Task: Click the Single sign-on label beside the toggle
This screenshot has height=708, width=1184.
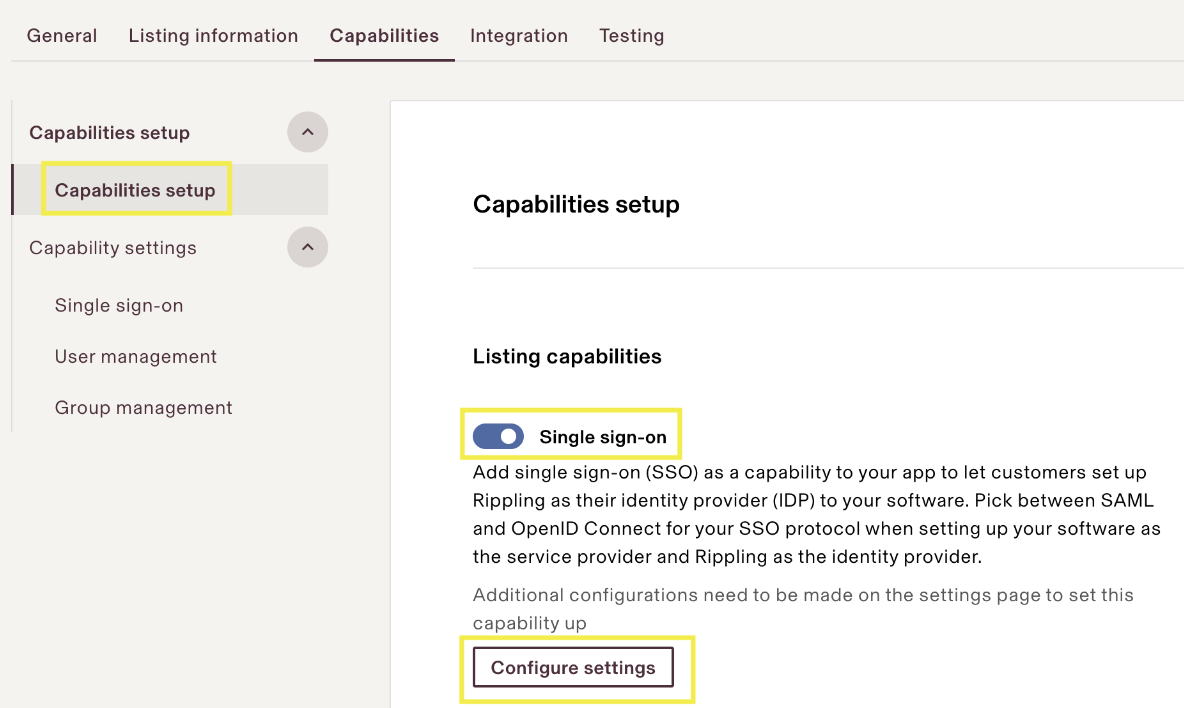Action: point(602,437)
